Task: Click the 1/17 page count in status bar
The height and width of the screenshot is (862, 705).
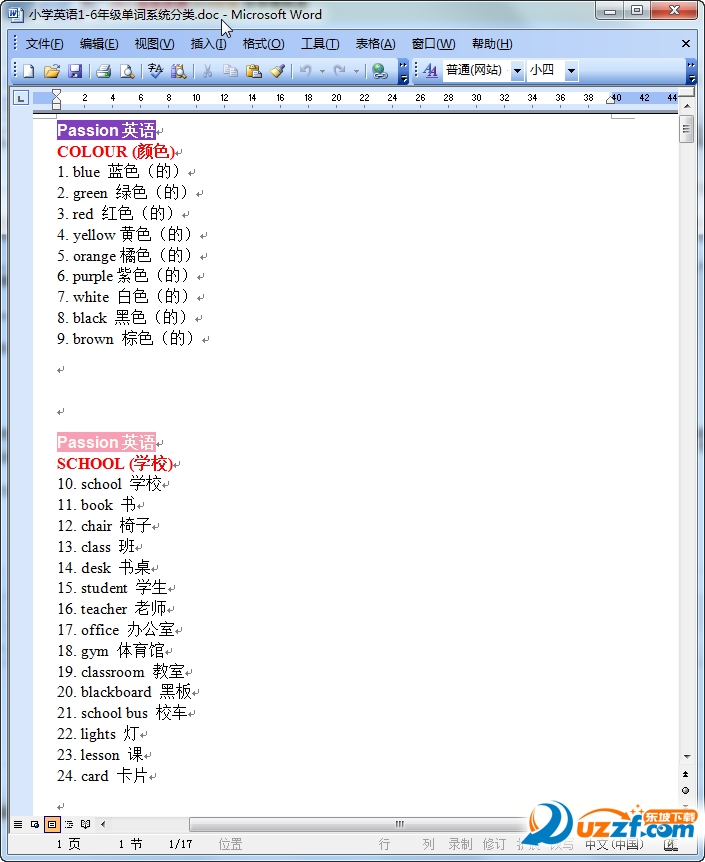Action: [x=180, y=844]
